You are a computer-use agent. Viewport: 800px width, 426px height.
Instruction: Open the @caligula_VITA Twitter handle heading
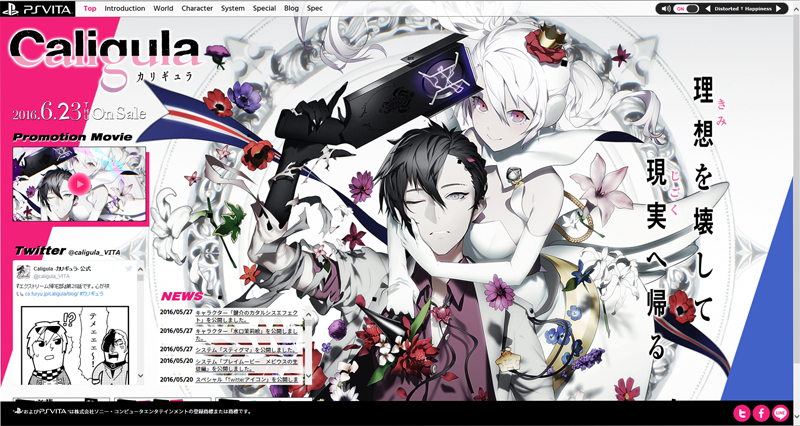pyautogui.click(x=94, y=252)
